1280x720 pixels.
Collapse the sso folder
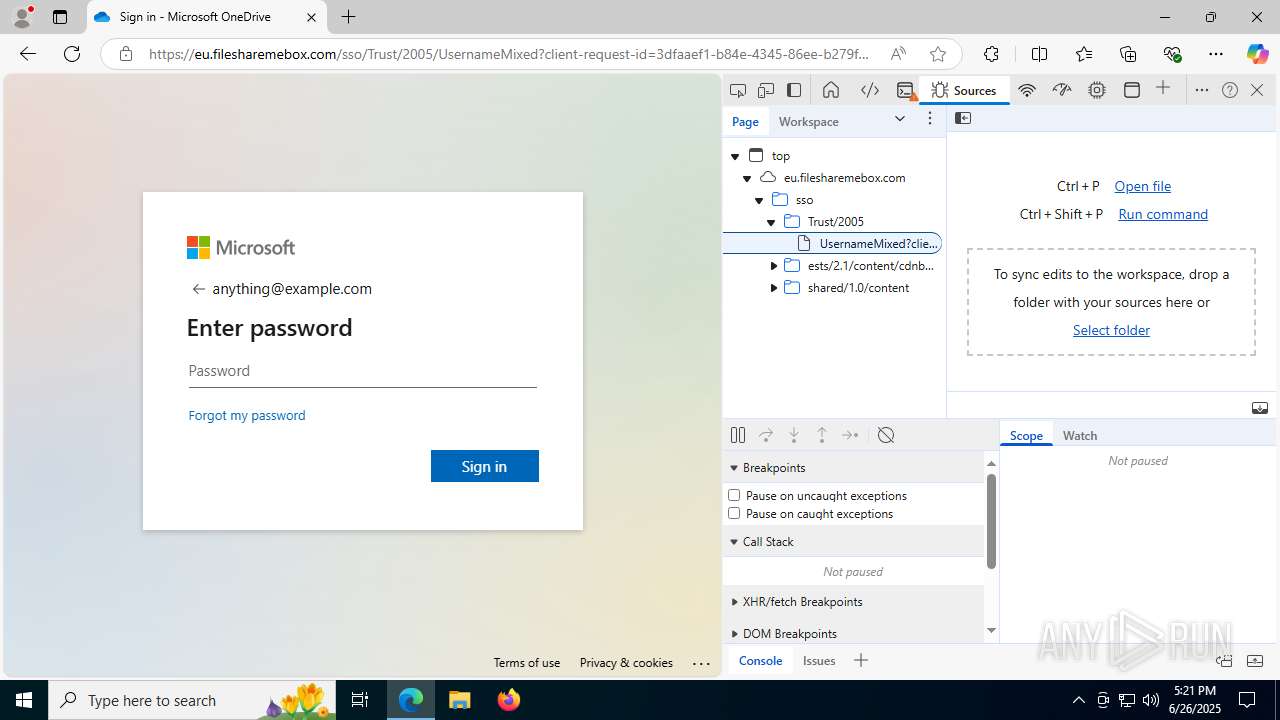(759, 200)
